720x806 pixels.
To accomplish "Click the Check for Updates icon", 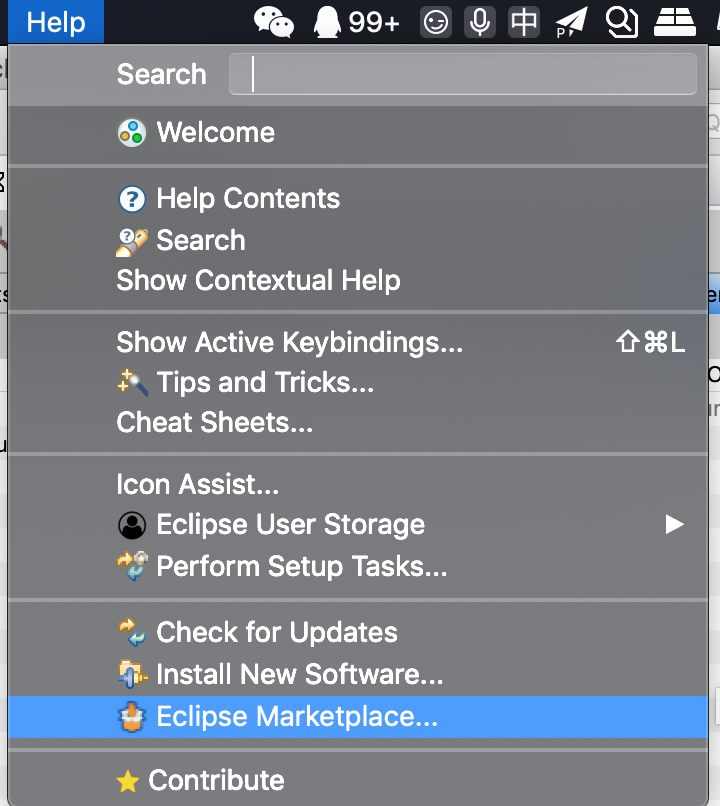I will [131, 632].
